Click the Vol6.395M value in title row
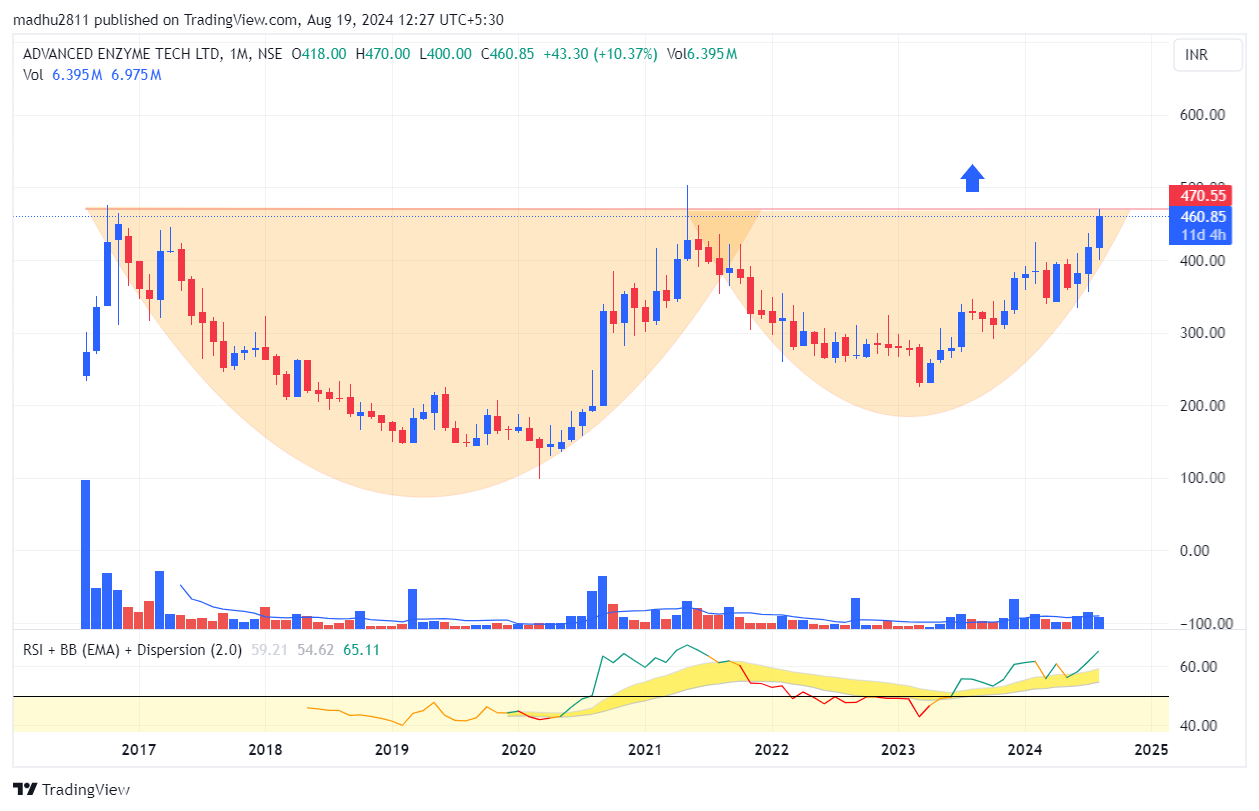The height and width of the screenshot is (811, 1259). point(702,54)
